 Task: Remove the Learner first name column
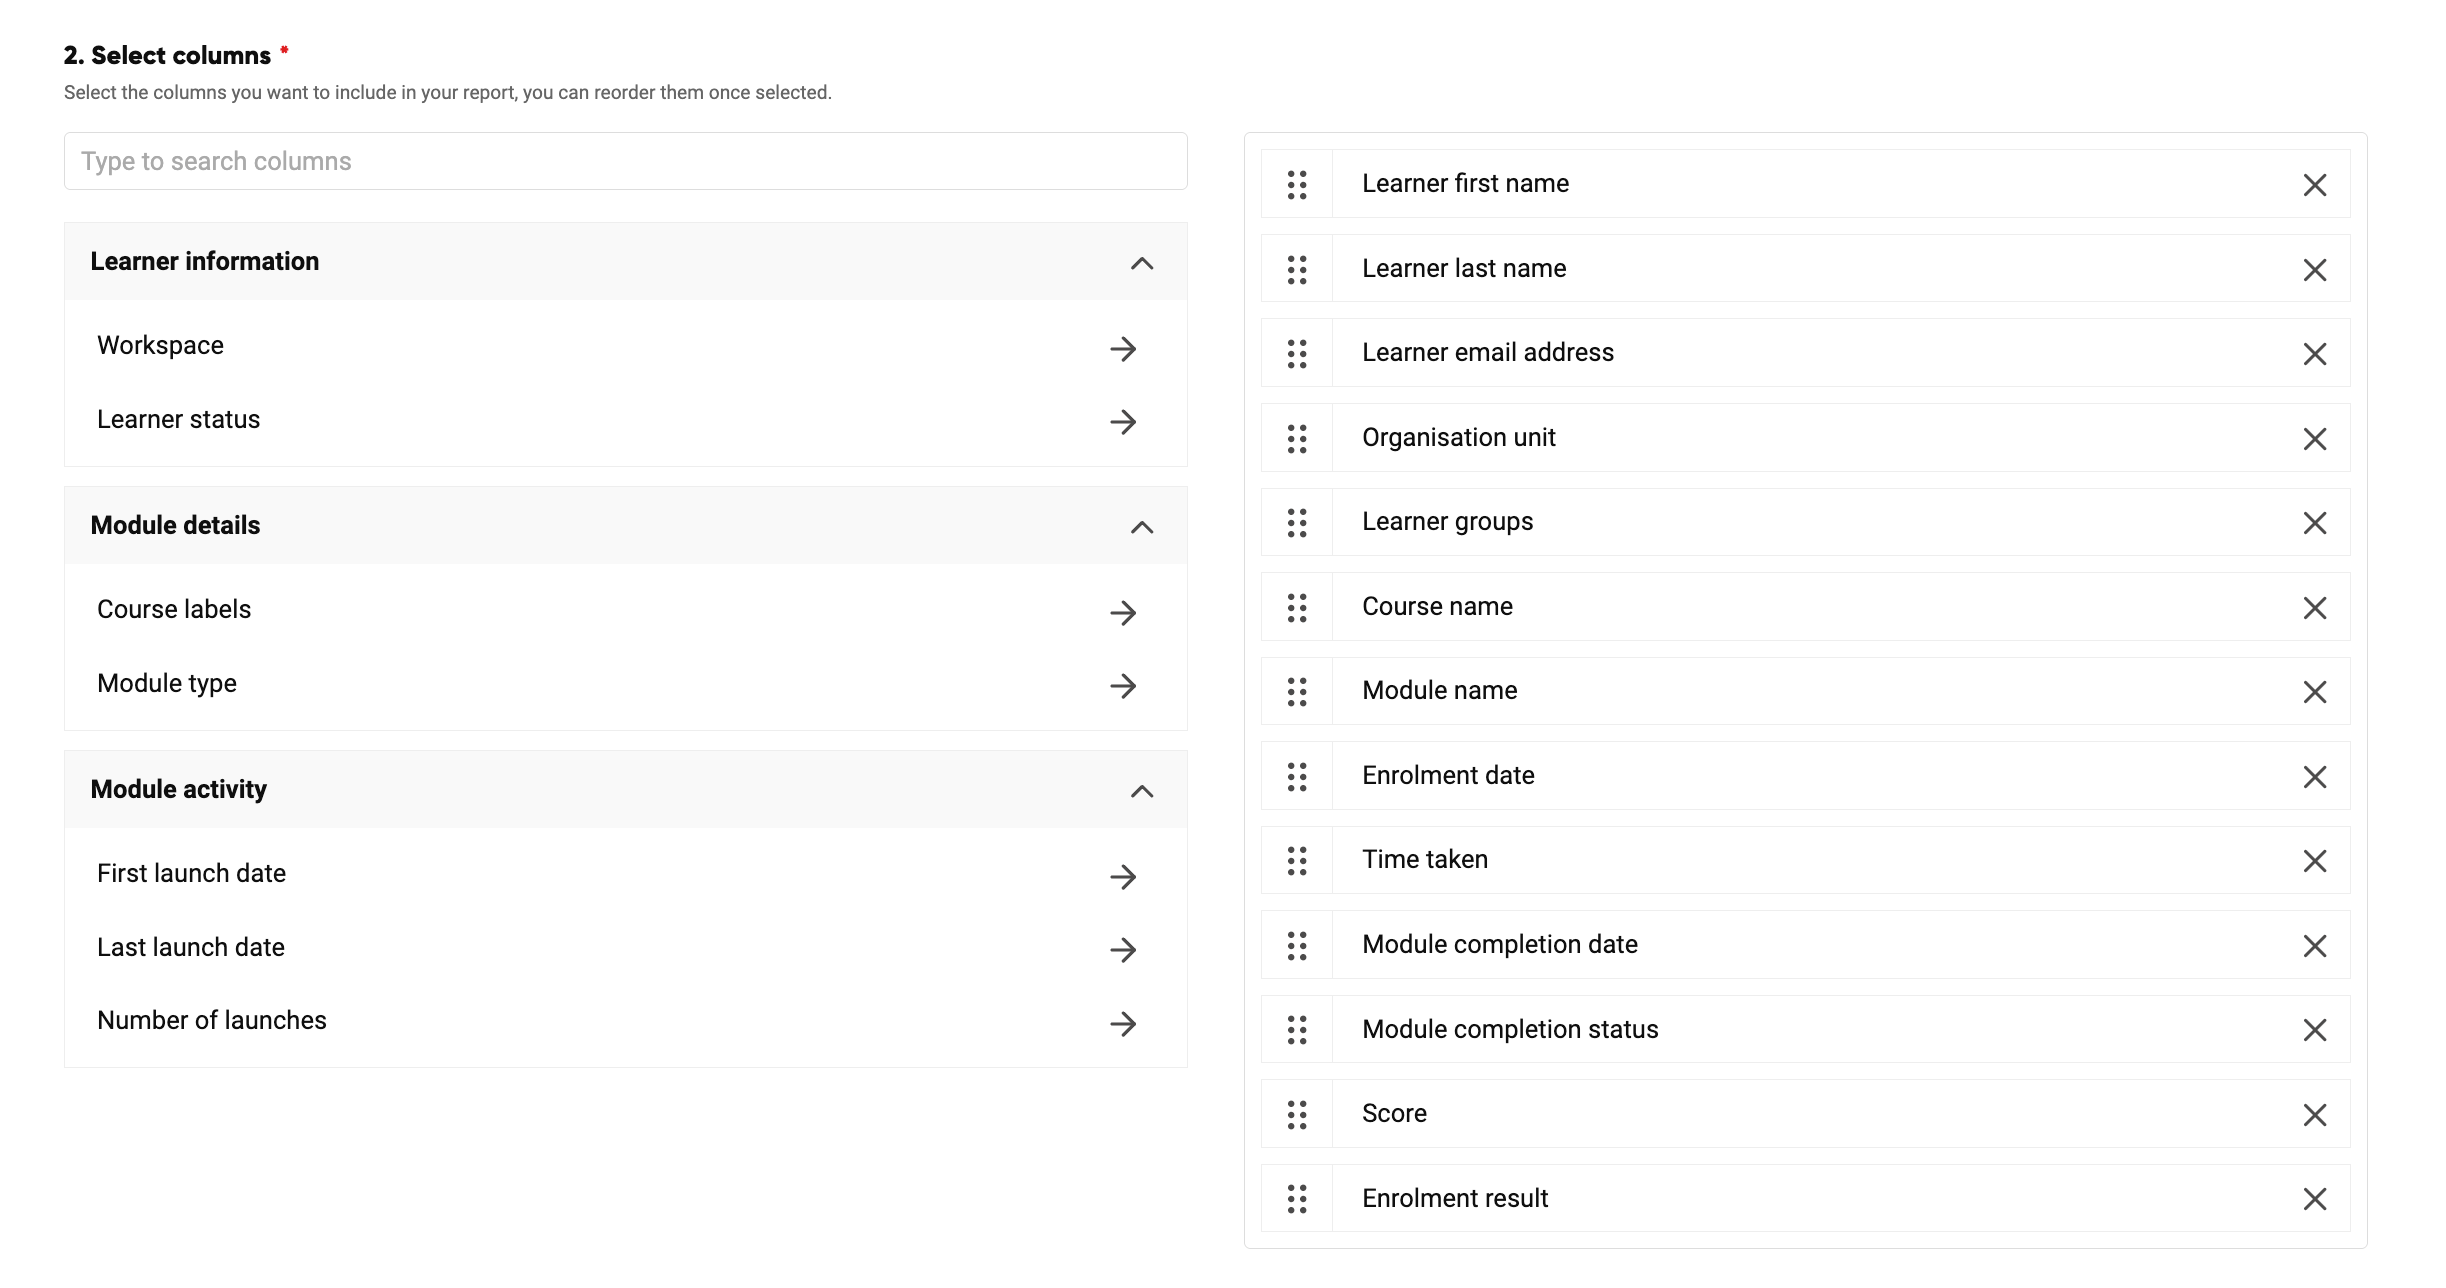coord(2315,185)
